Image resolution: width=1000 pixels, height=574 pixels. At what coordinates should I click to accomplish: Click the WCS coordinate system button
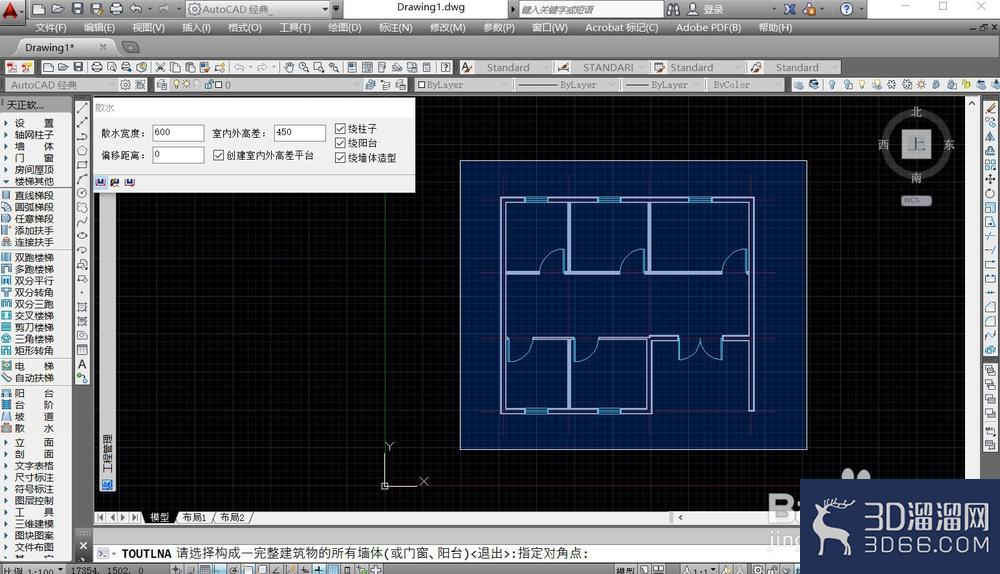click(x=916, y=200)
